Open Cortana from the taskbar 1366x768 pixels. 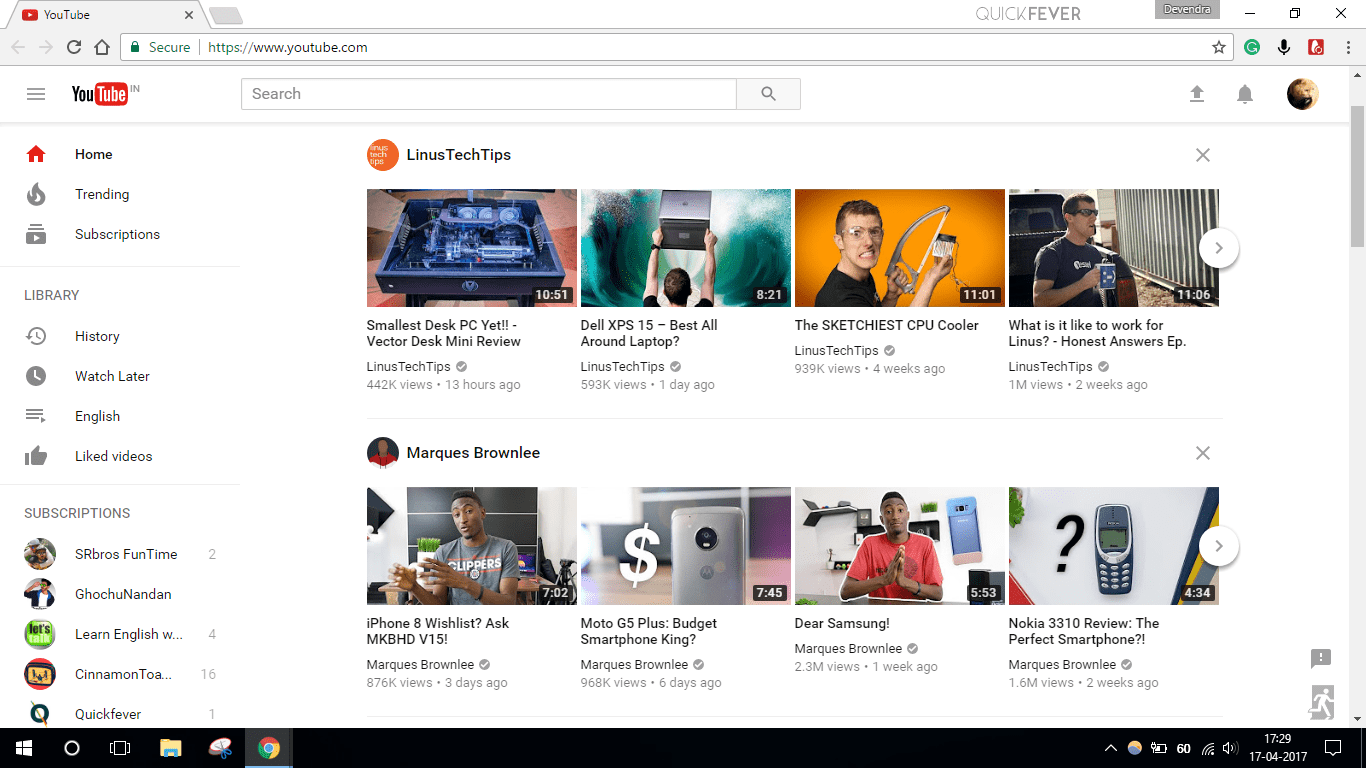click(72, 748)
